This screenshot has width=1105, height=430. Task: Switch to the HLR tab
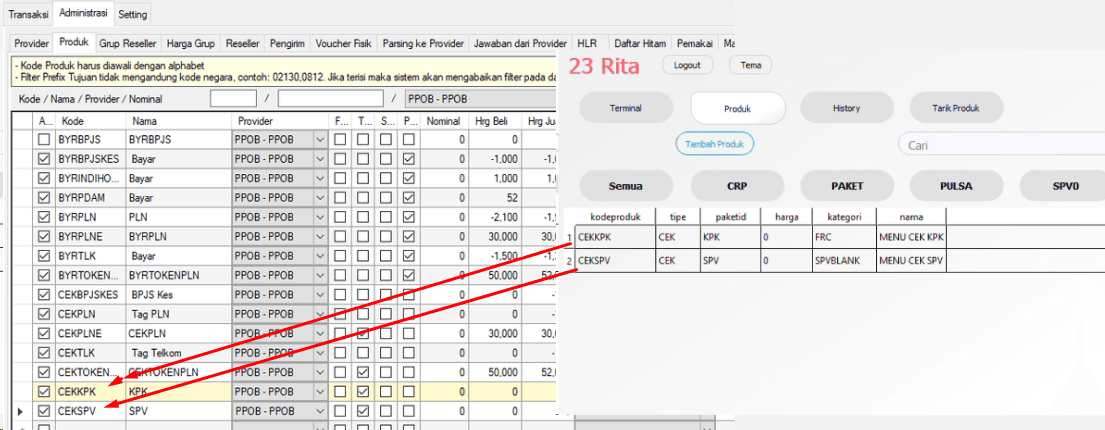tap(586, 44)
